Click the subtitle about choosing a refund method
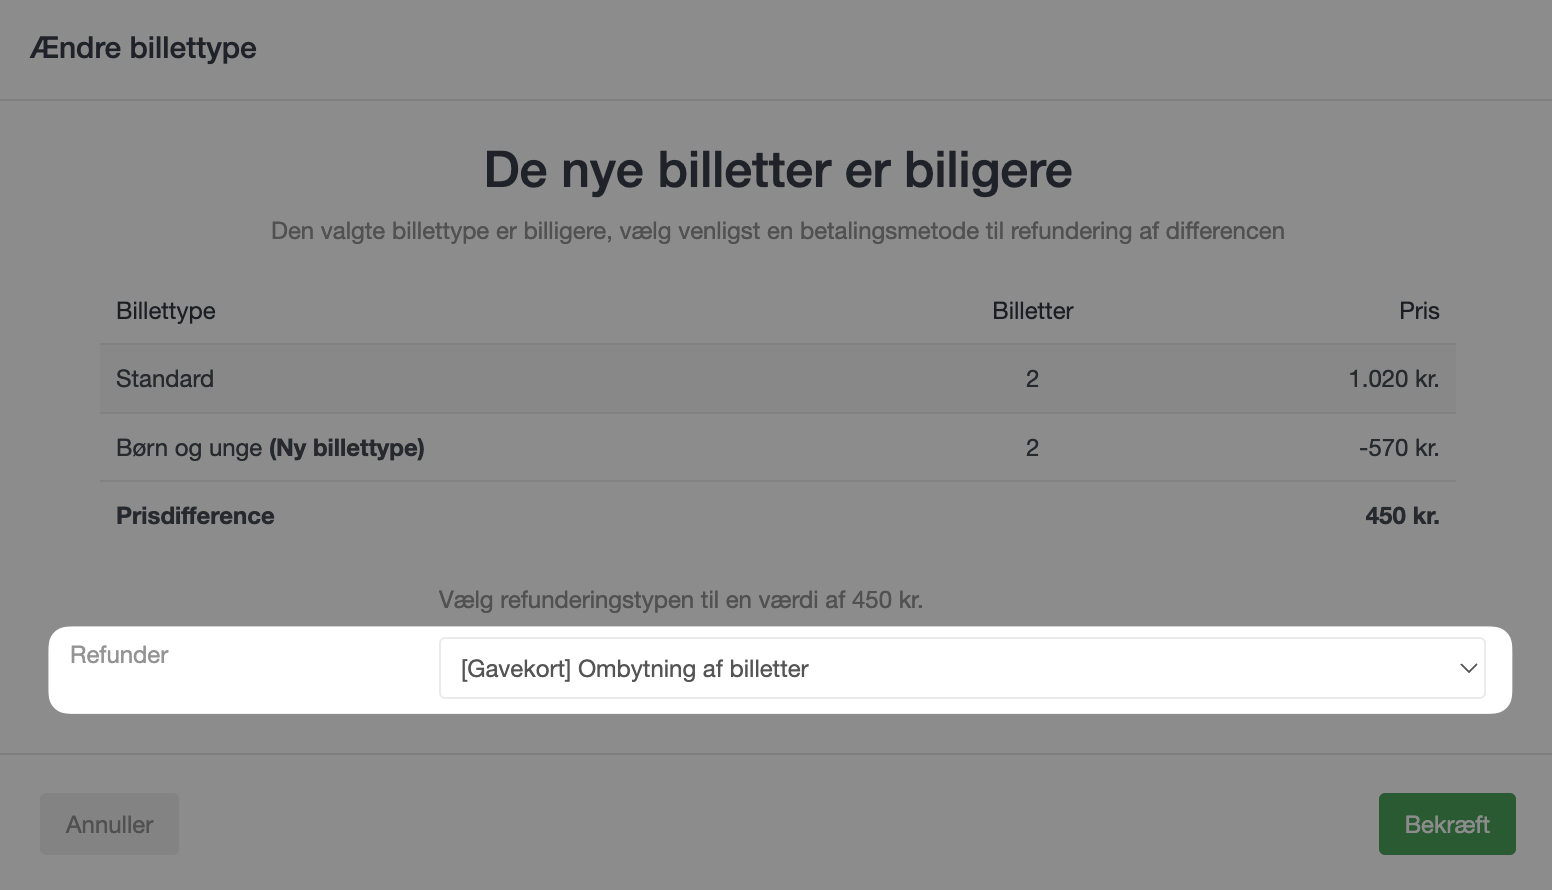Viewport: 1552px width, 890px height. coord(777,231)
